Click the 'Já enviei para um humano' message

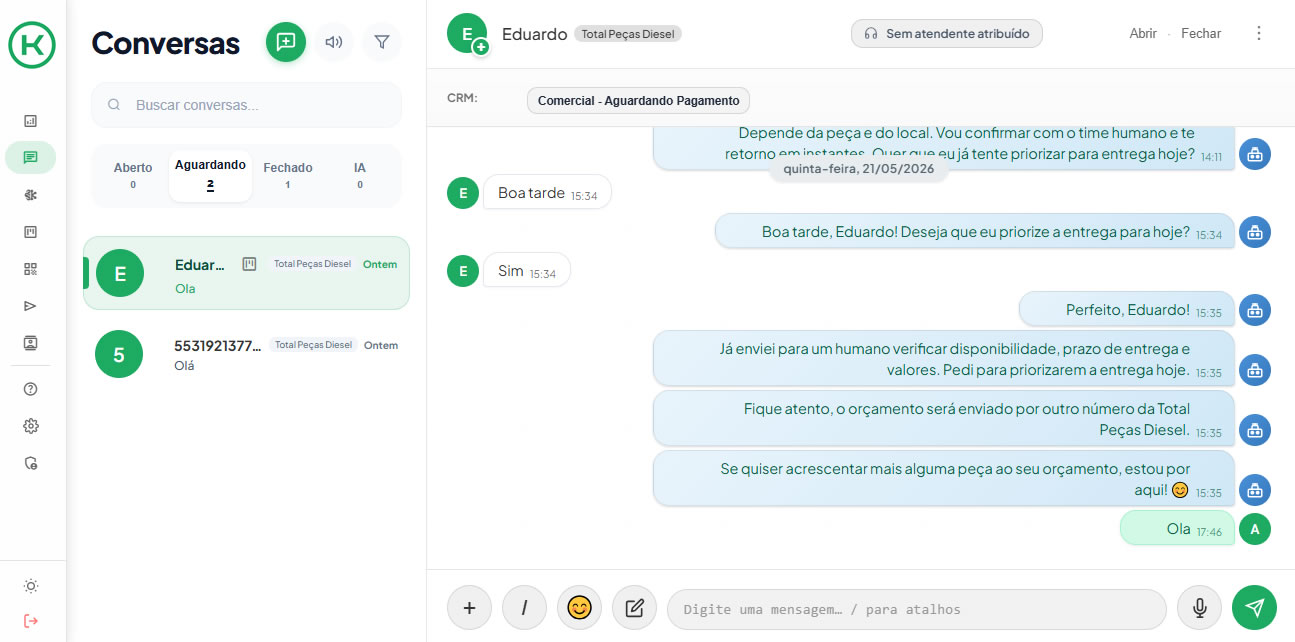pyautogui.click(x=943, y=359)
